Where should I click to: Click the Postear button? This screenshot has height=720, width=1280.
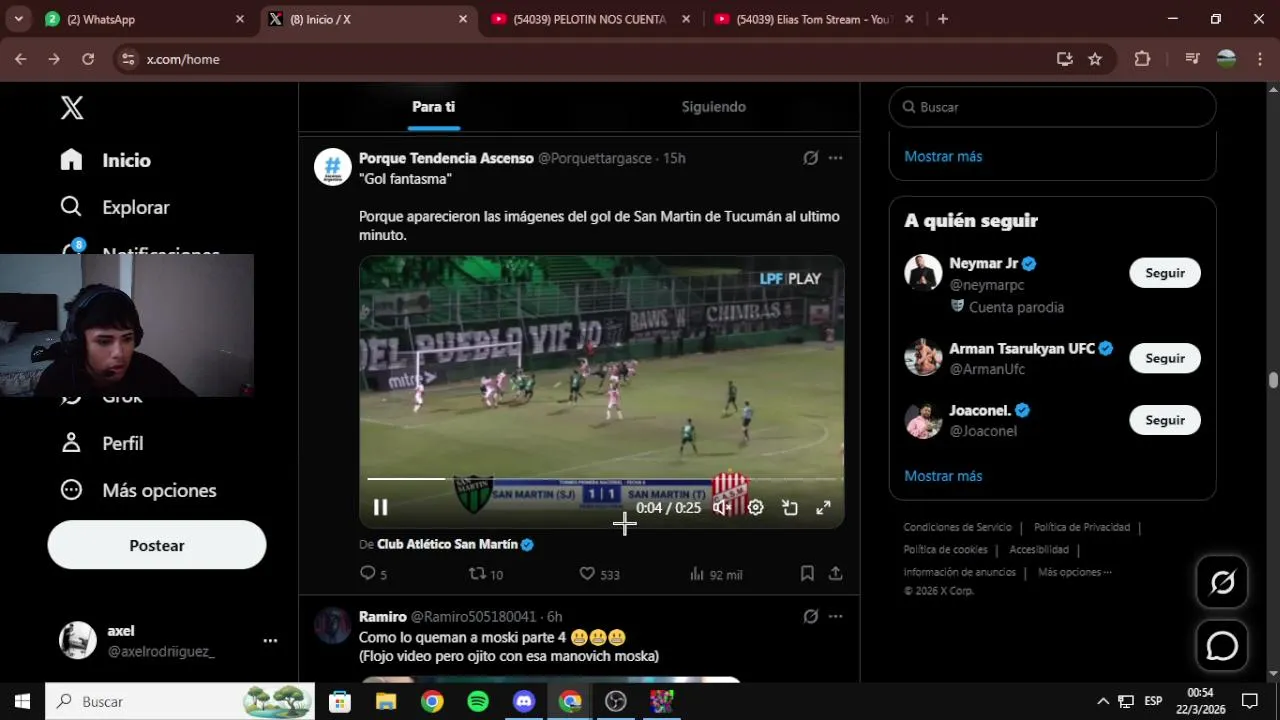pyautogui.click(x=157, y=545)
